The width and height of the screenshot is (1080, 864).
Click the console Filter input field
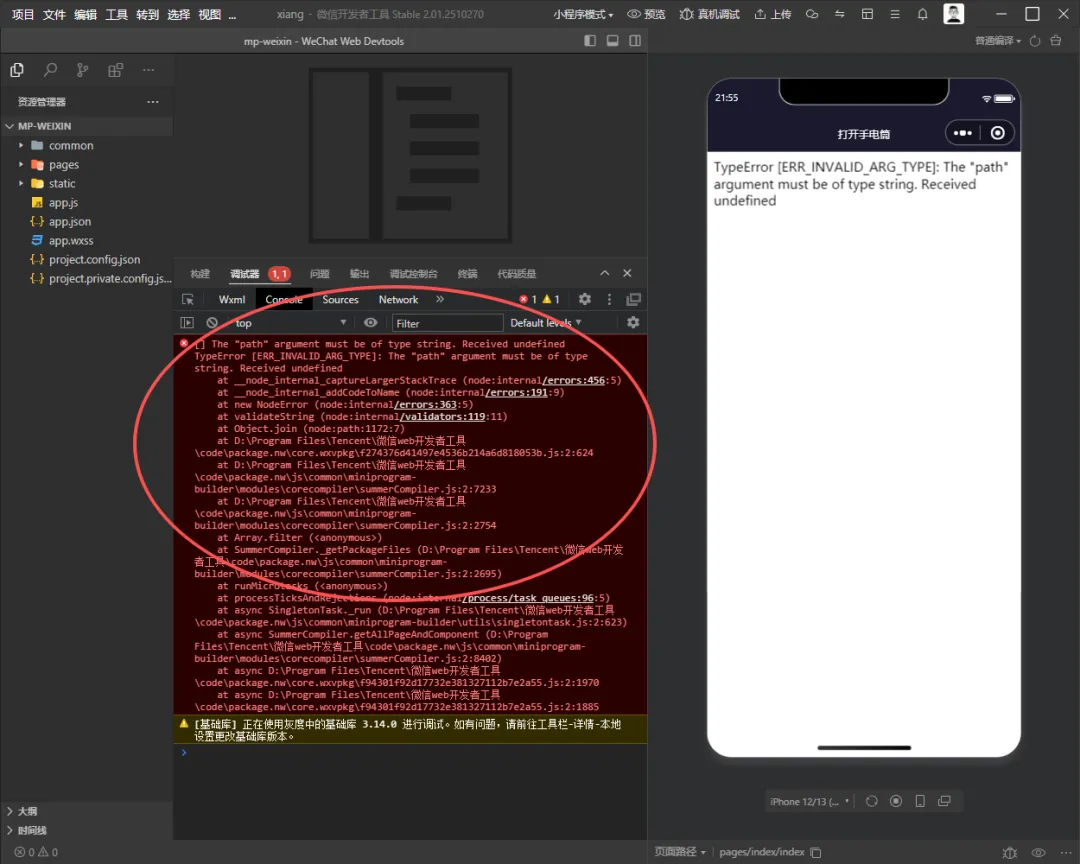(x=447, y=323)
